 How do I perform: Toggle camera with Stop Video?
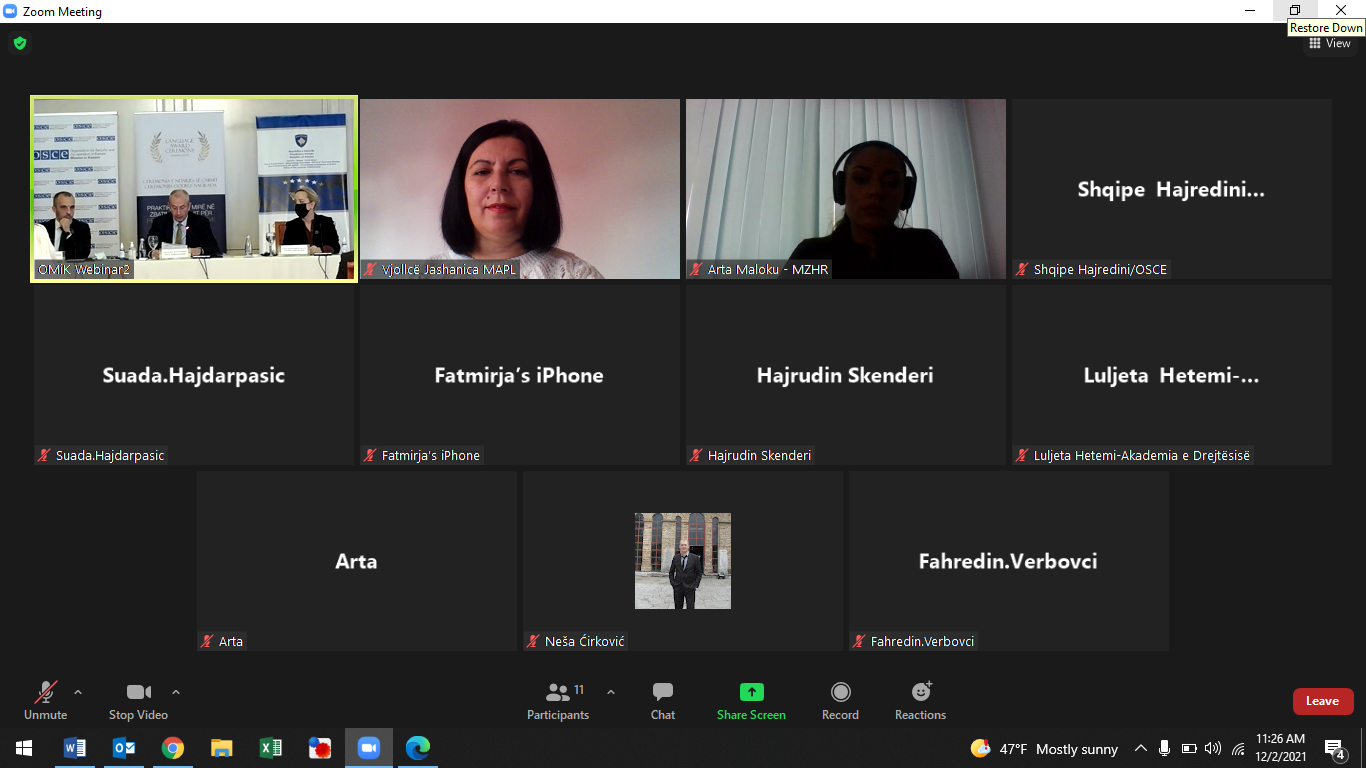pos(138,700)
